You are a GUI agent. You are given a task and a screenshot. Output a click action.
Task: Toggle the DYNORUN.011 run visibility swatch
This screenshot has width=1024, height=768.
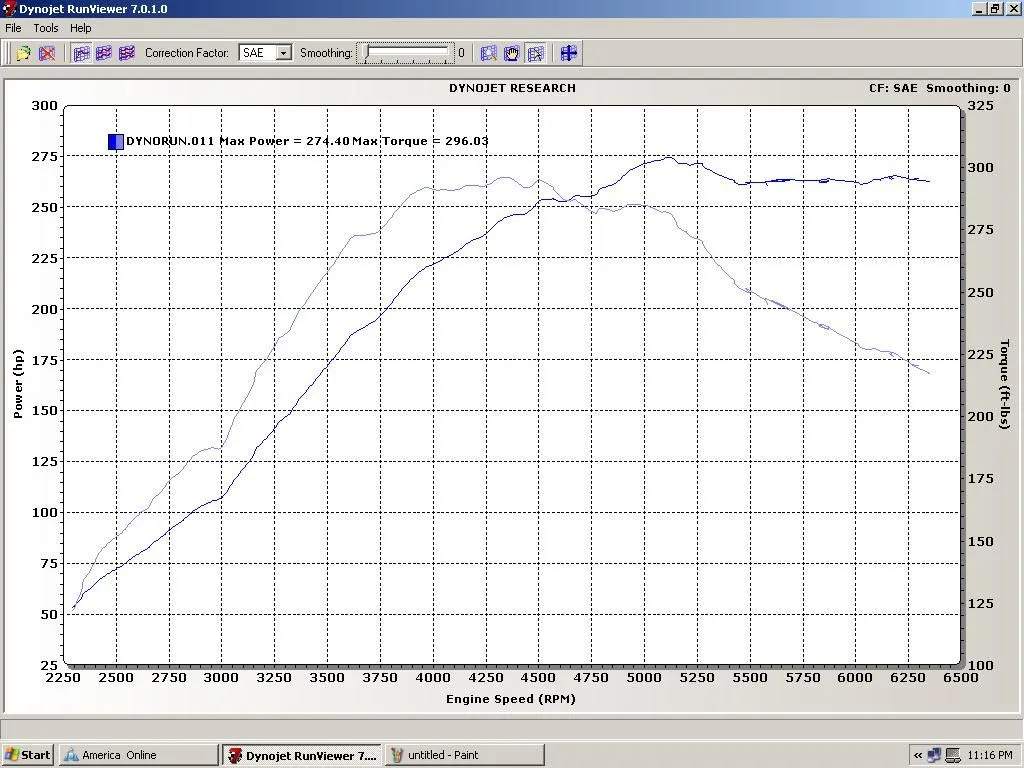click(115, 141)
